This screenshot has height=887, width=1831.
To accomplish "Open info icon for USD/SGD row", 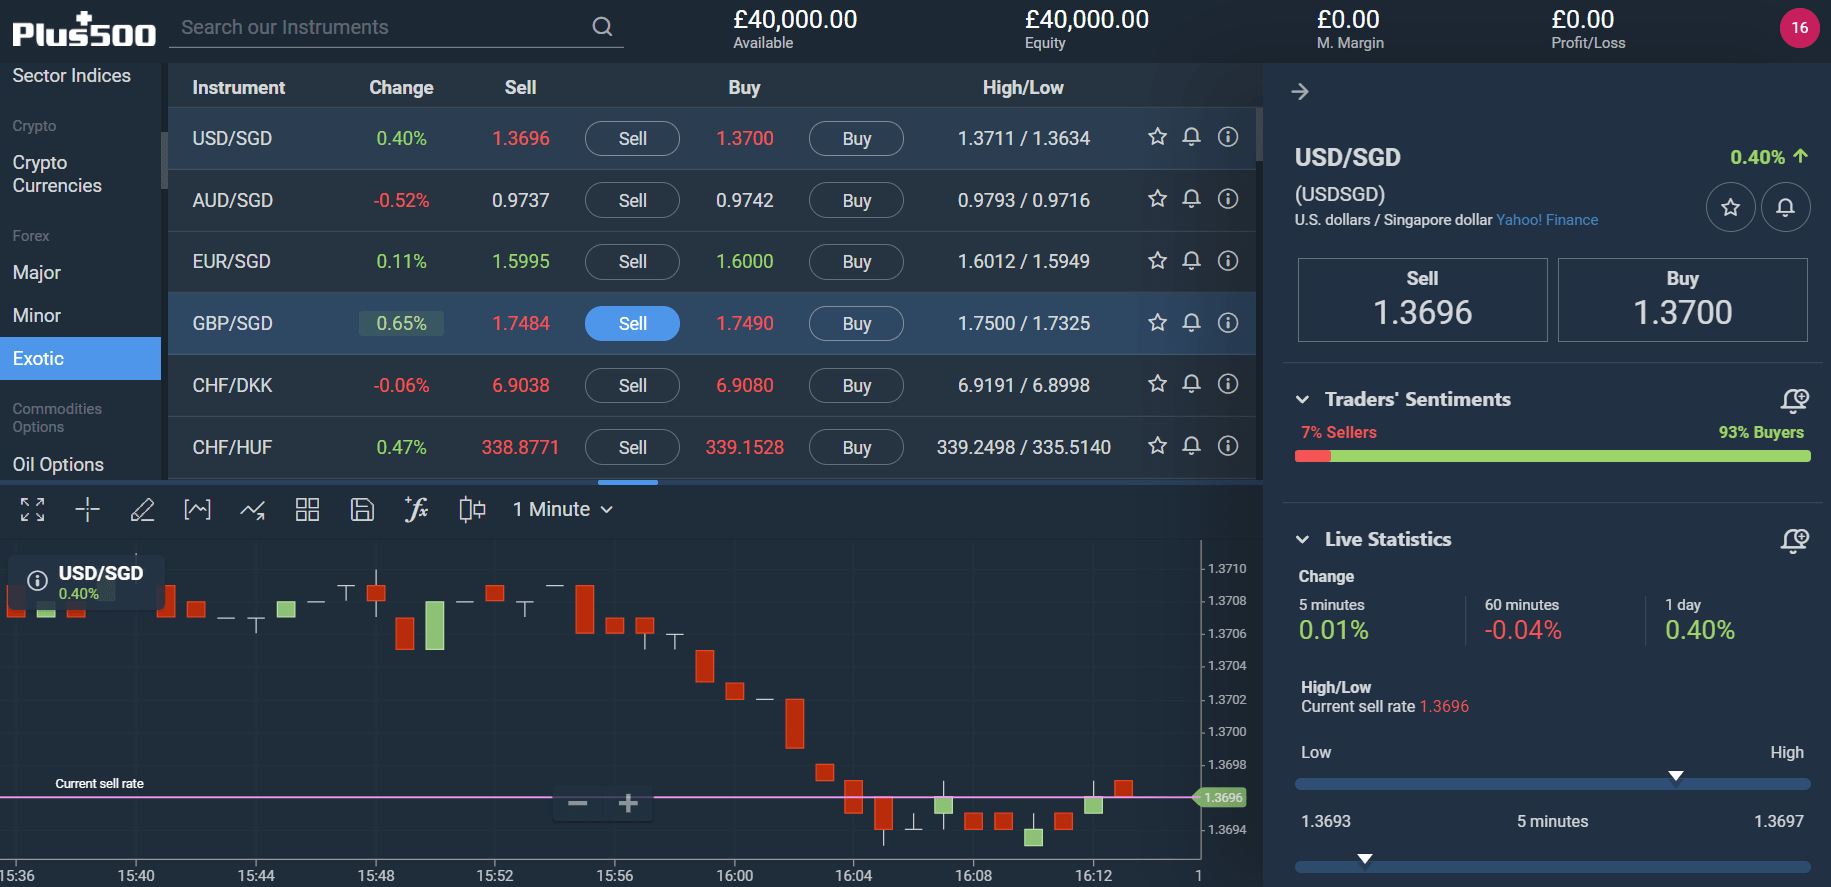I will (x=1228, y=137).
